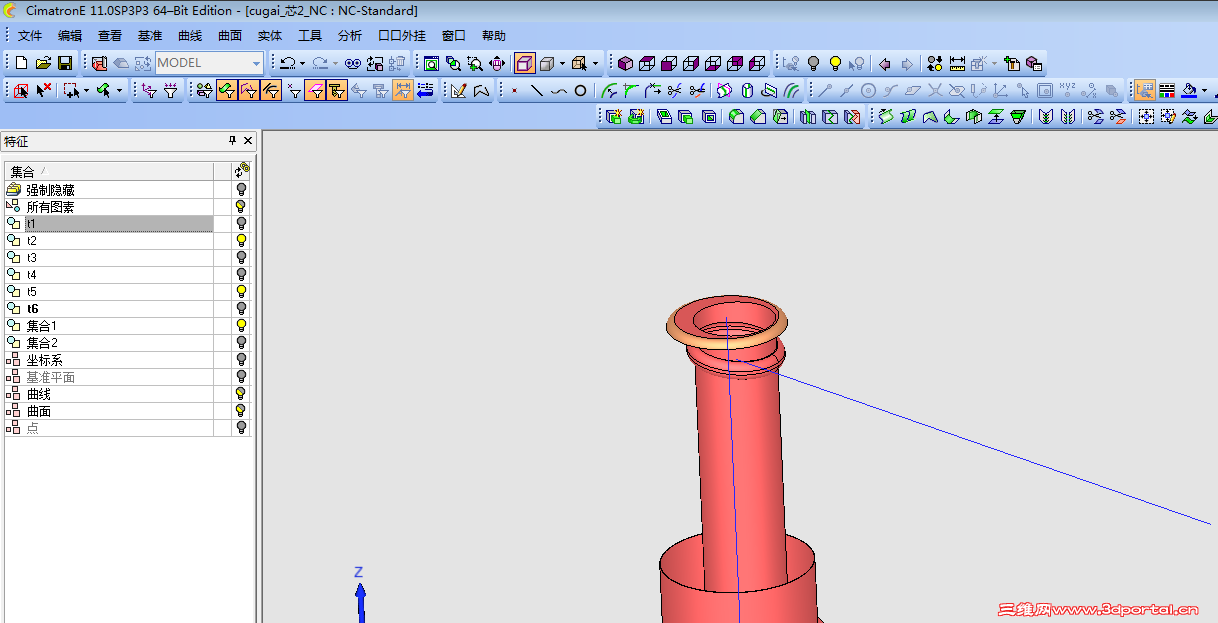Click the funnel filter icon beside dotted funnel
The image size is (1218, 623).
pos(171,90)
